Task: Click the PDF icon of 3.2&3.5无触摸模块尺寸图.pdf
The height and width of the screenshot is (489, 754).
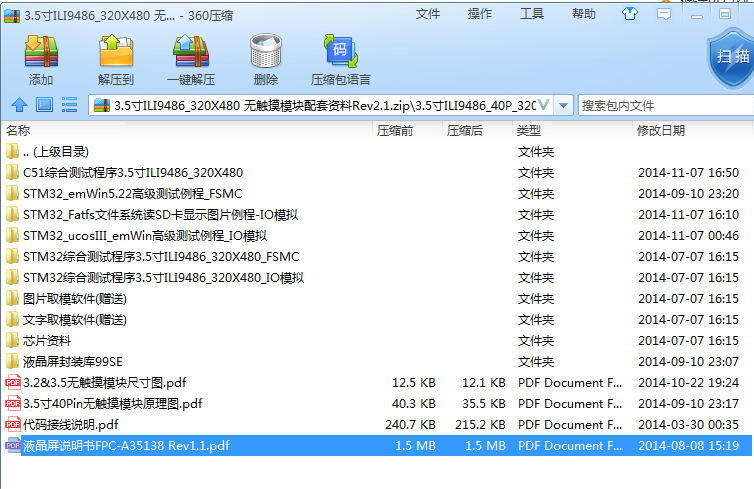Action: tap(13, 382)
